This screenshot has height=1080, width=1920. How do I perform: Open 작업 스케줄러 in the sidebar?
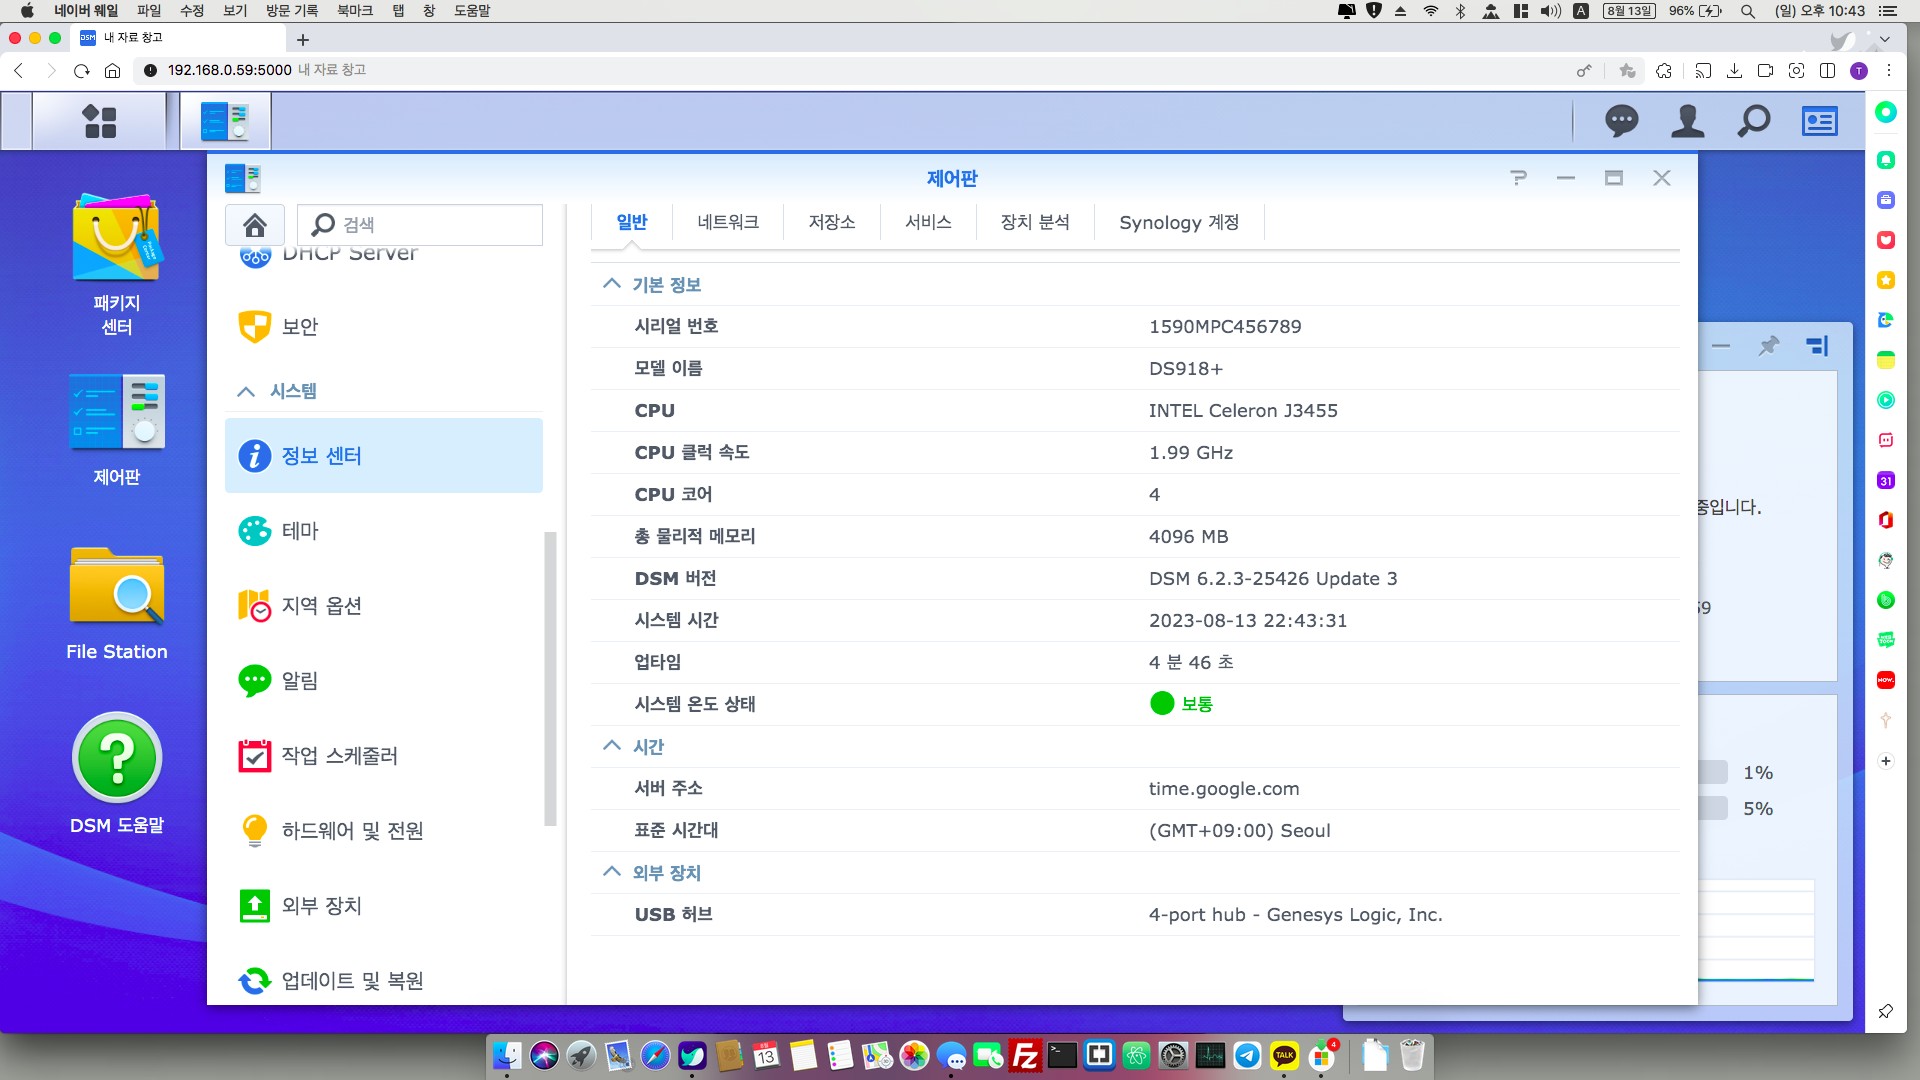coord(339,756)
